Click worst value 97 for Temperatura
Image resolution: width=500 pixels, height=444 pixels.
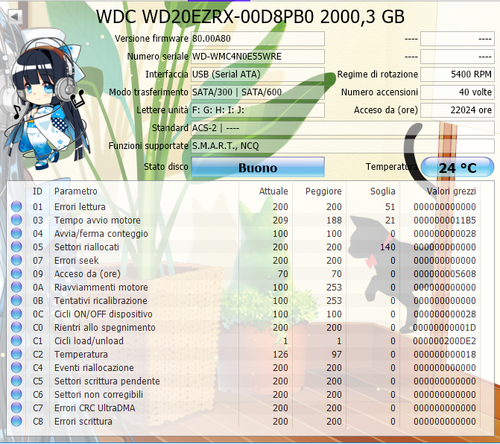point(337,354)
